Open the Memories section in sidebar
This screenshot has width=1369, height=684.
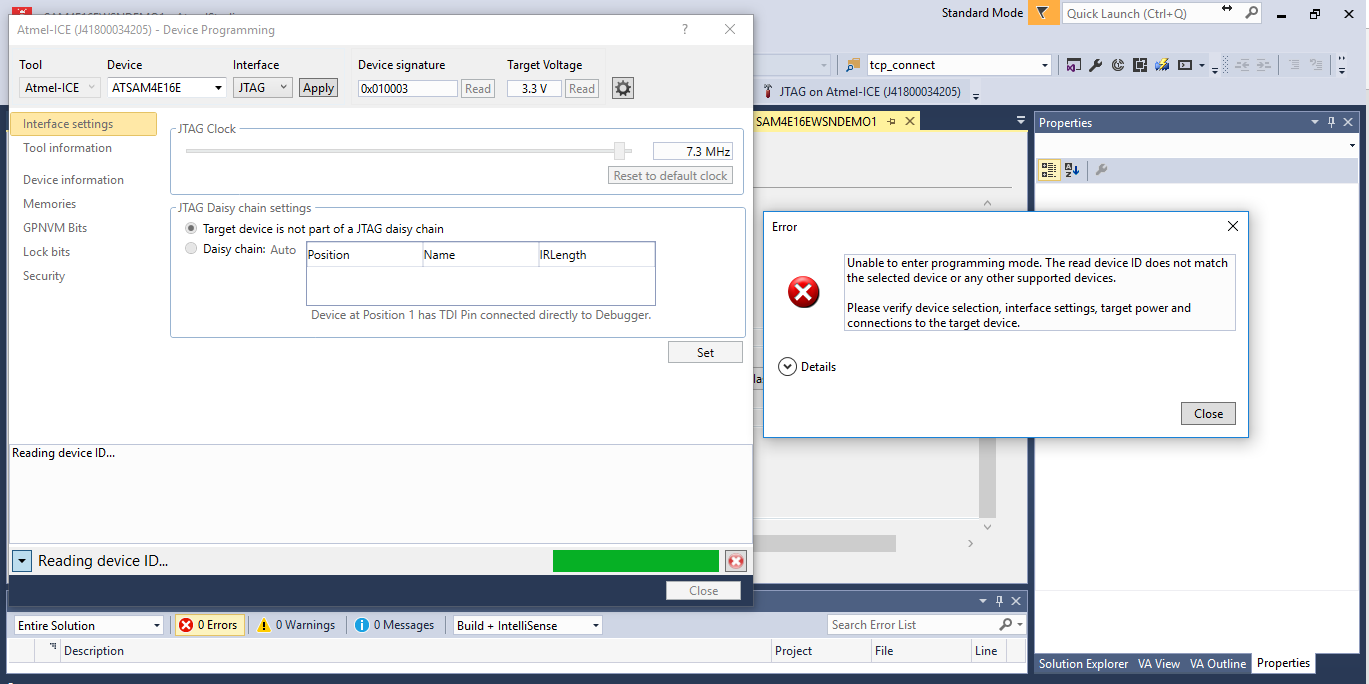pos(50,204)
